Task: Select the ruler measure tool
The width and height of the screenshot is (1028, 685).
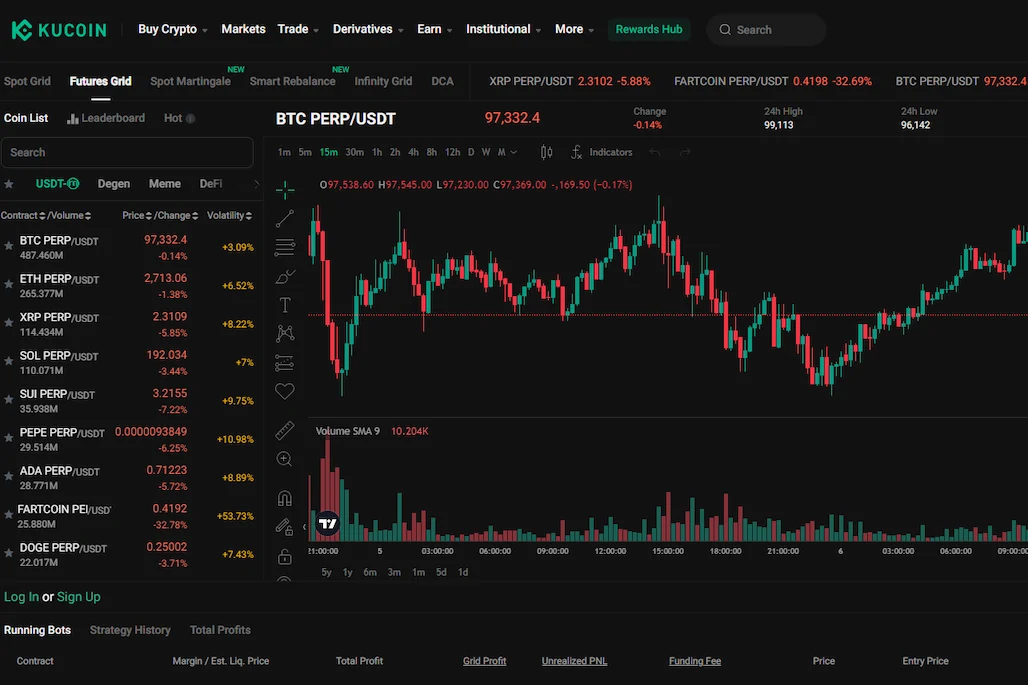Action: click(x=285, y=430)
